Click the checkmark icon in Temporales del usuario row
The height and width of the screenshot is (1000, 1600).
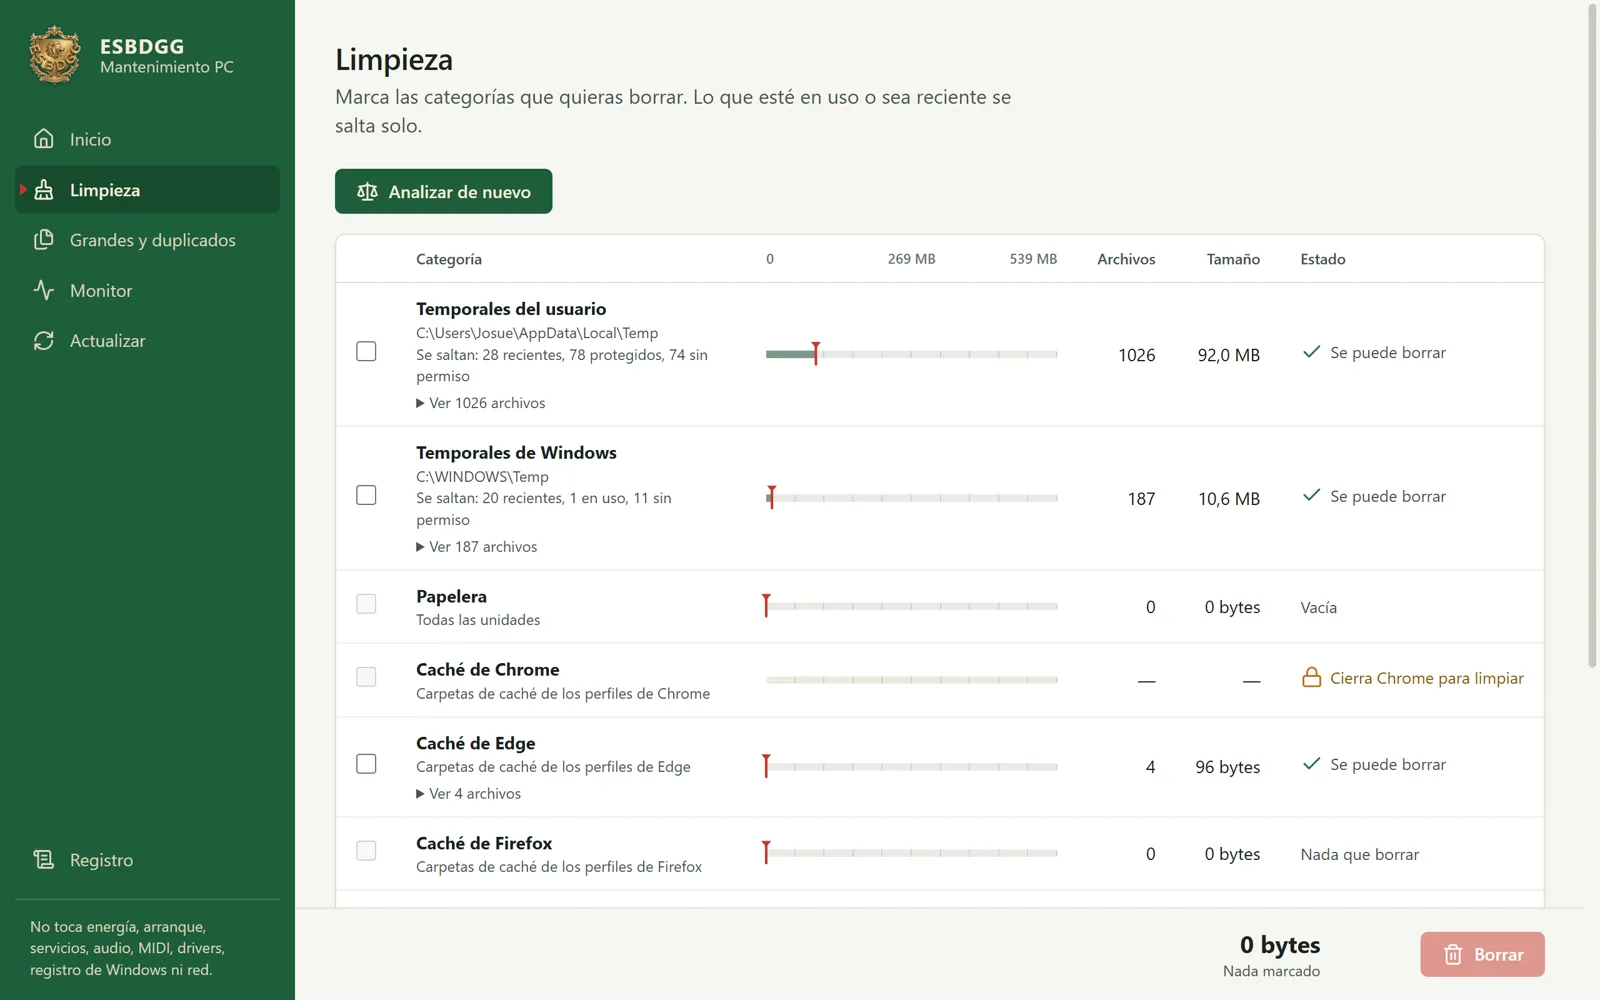tap(1311, 352)
